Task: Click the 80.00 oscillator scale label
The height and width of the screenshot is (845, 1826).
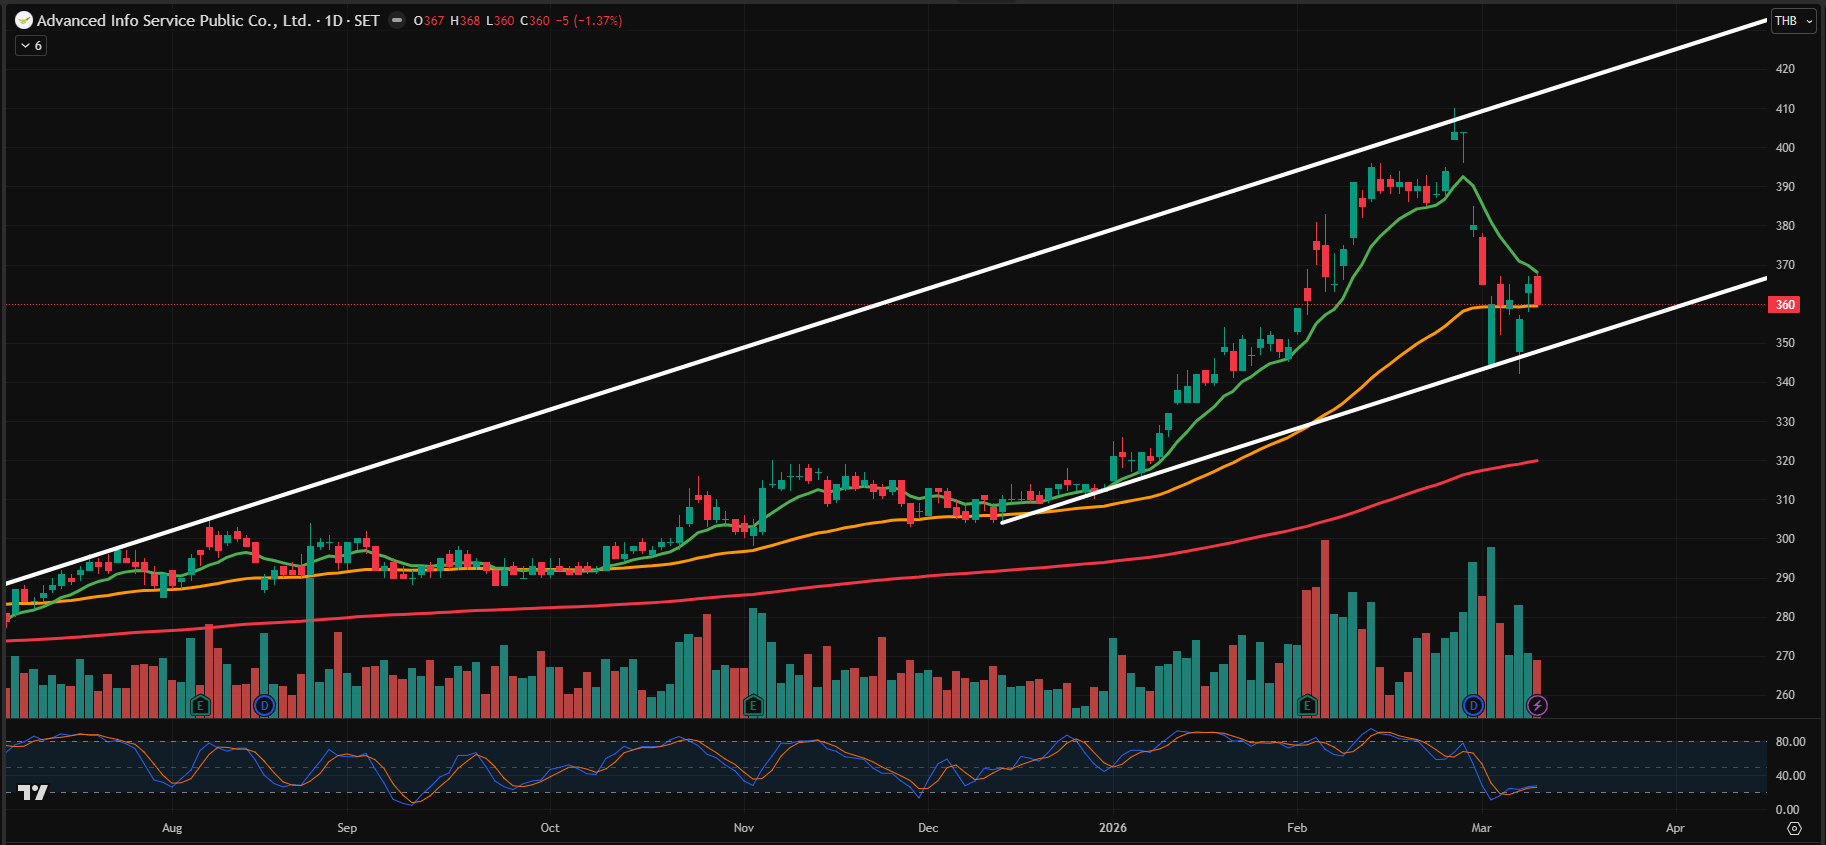Action: [1789, 742]
